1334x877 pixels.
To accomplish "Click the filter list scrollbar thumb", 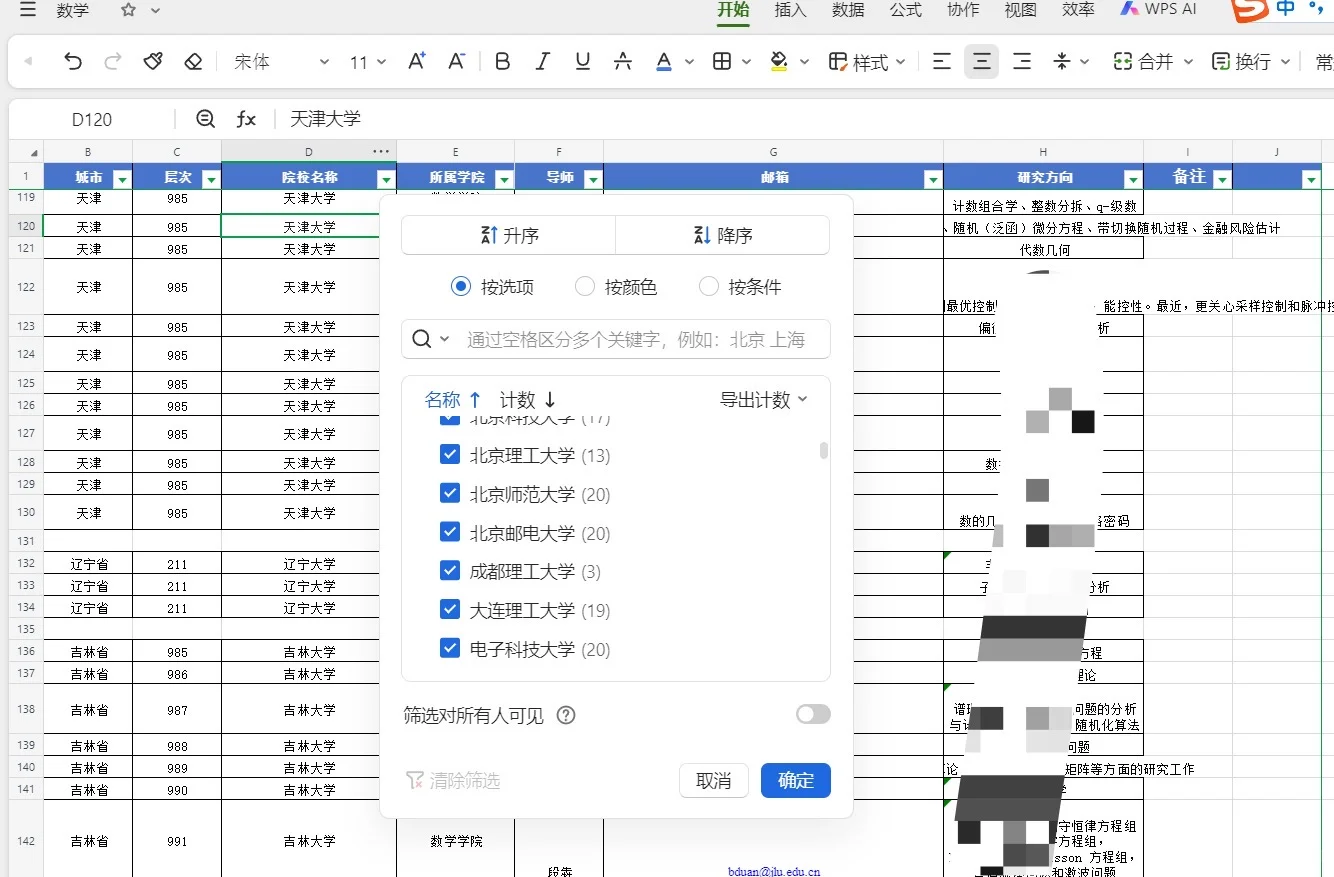I will 824,450.
